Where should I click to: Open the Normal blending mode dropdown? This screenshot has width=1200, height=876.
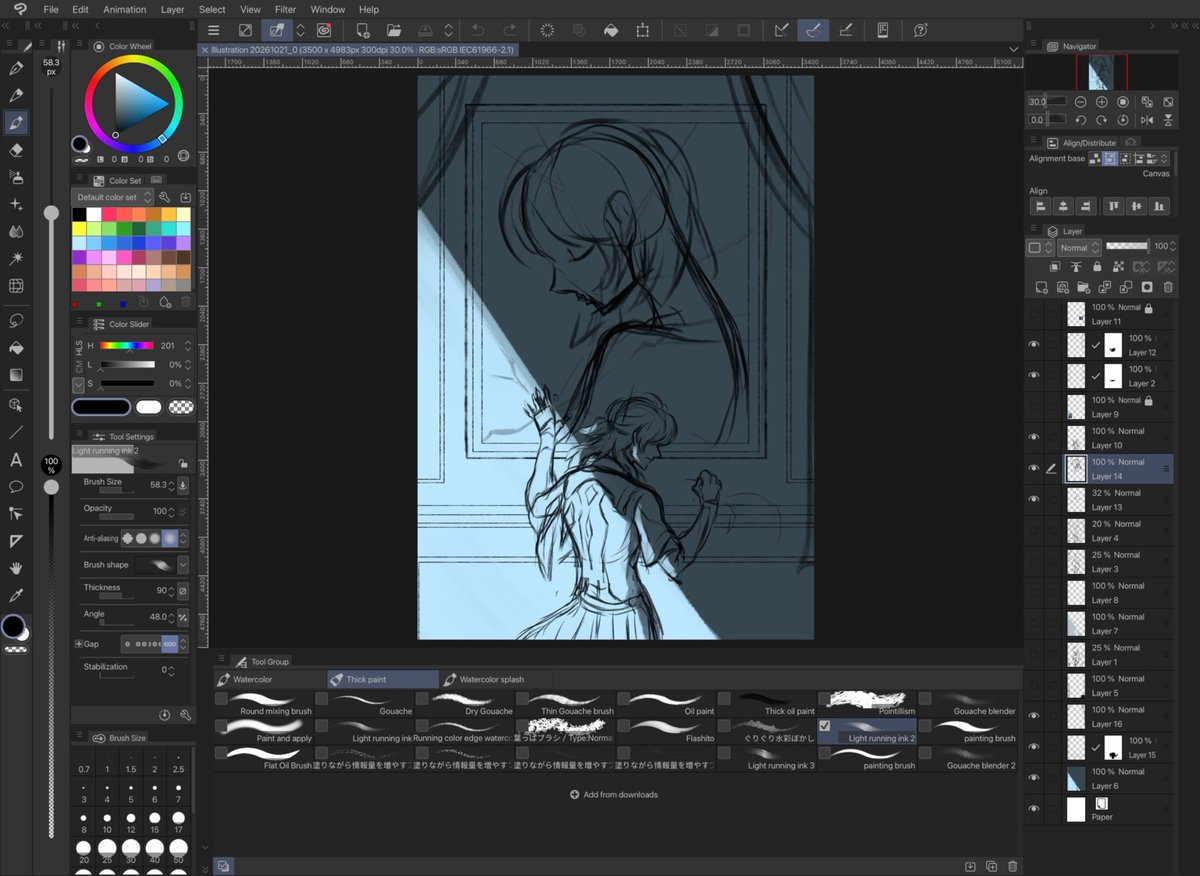click(x=1080, y=247)
